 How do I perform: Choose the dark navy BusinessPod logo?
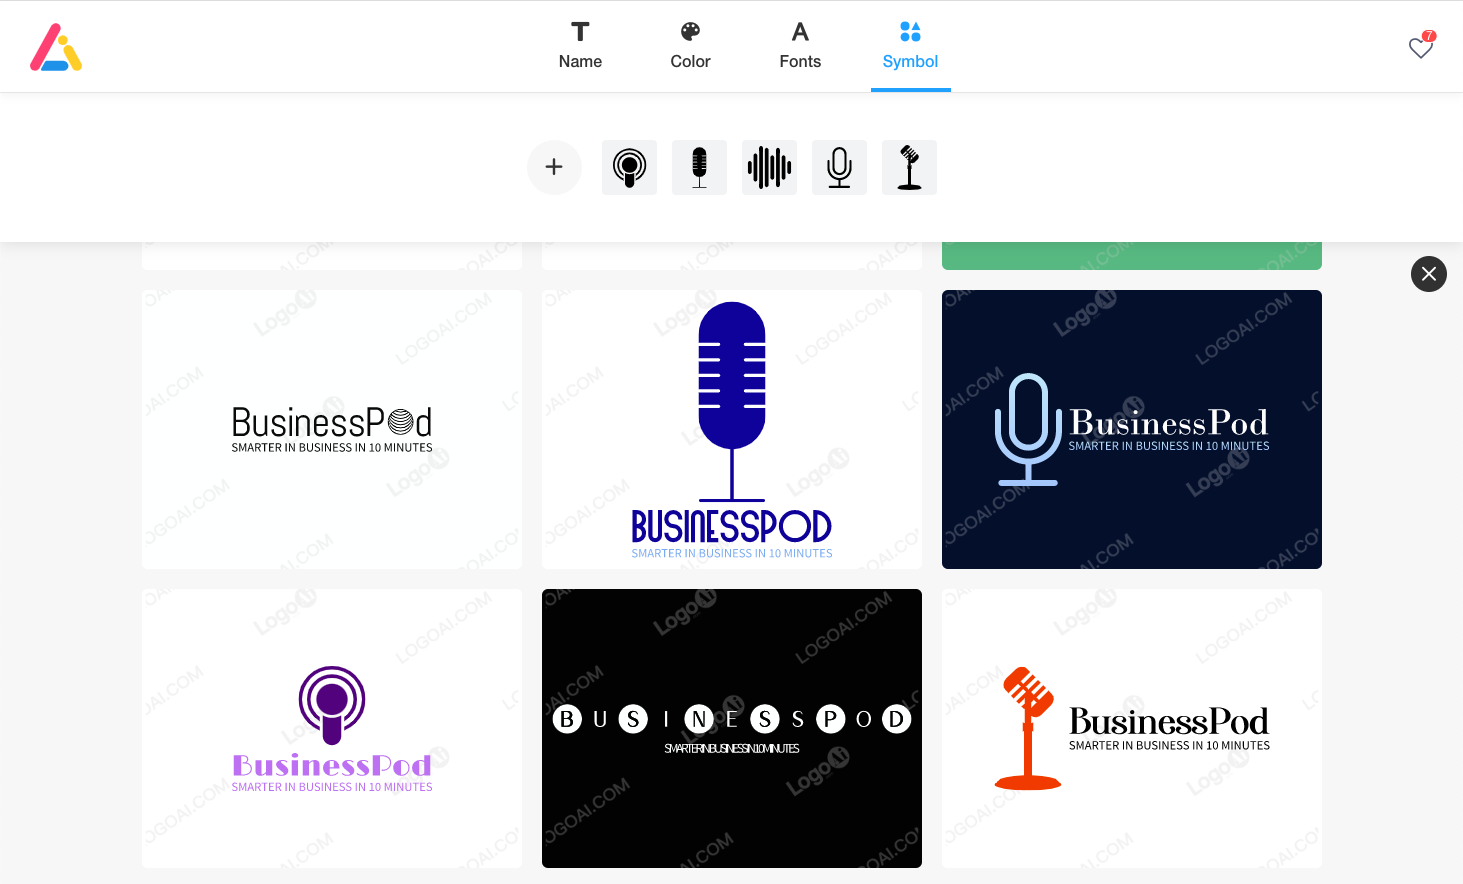(x=1132, y=429)
